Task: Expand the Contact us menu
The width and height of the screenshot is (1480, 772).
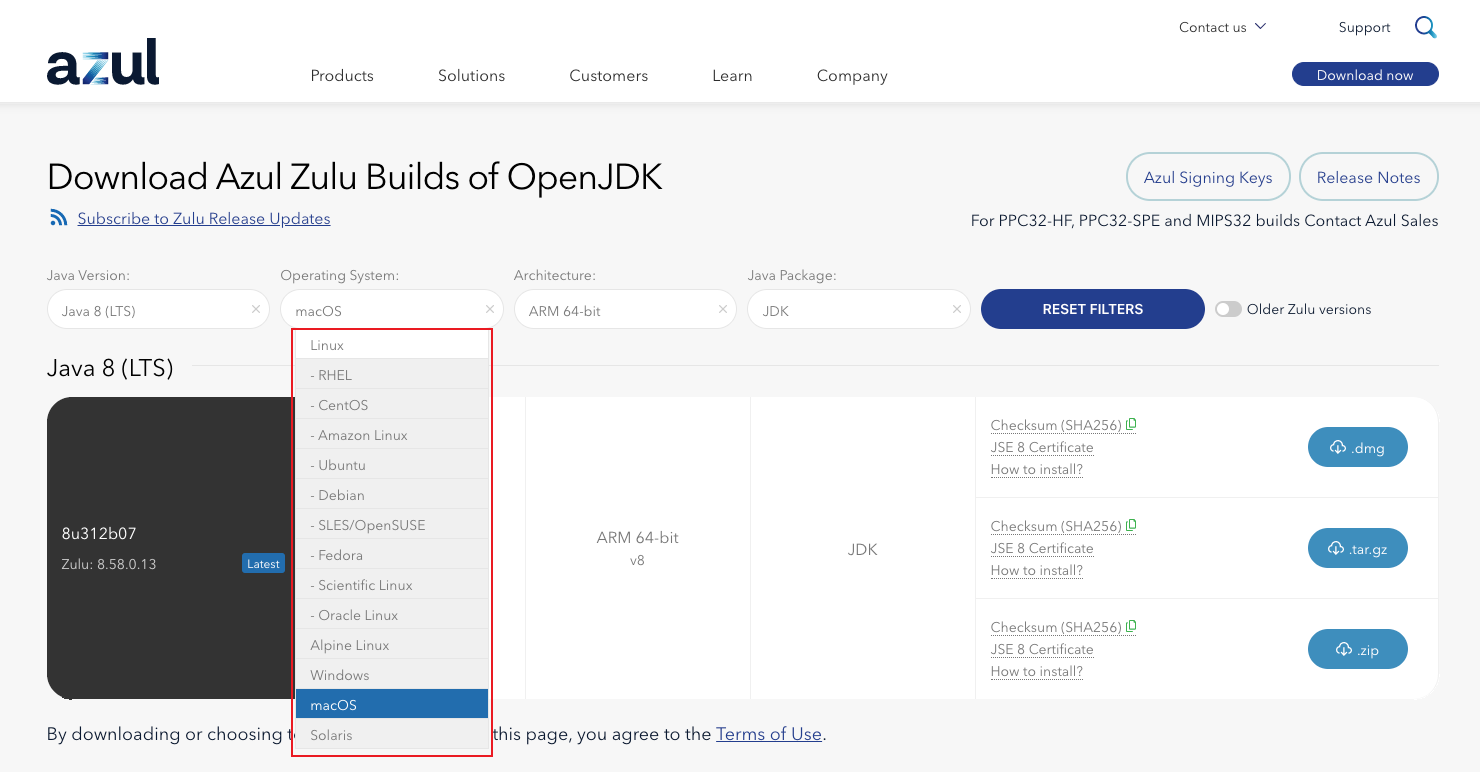Action: pyautogui.click(x=1222, y=27)
